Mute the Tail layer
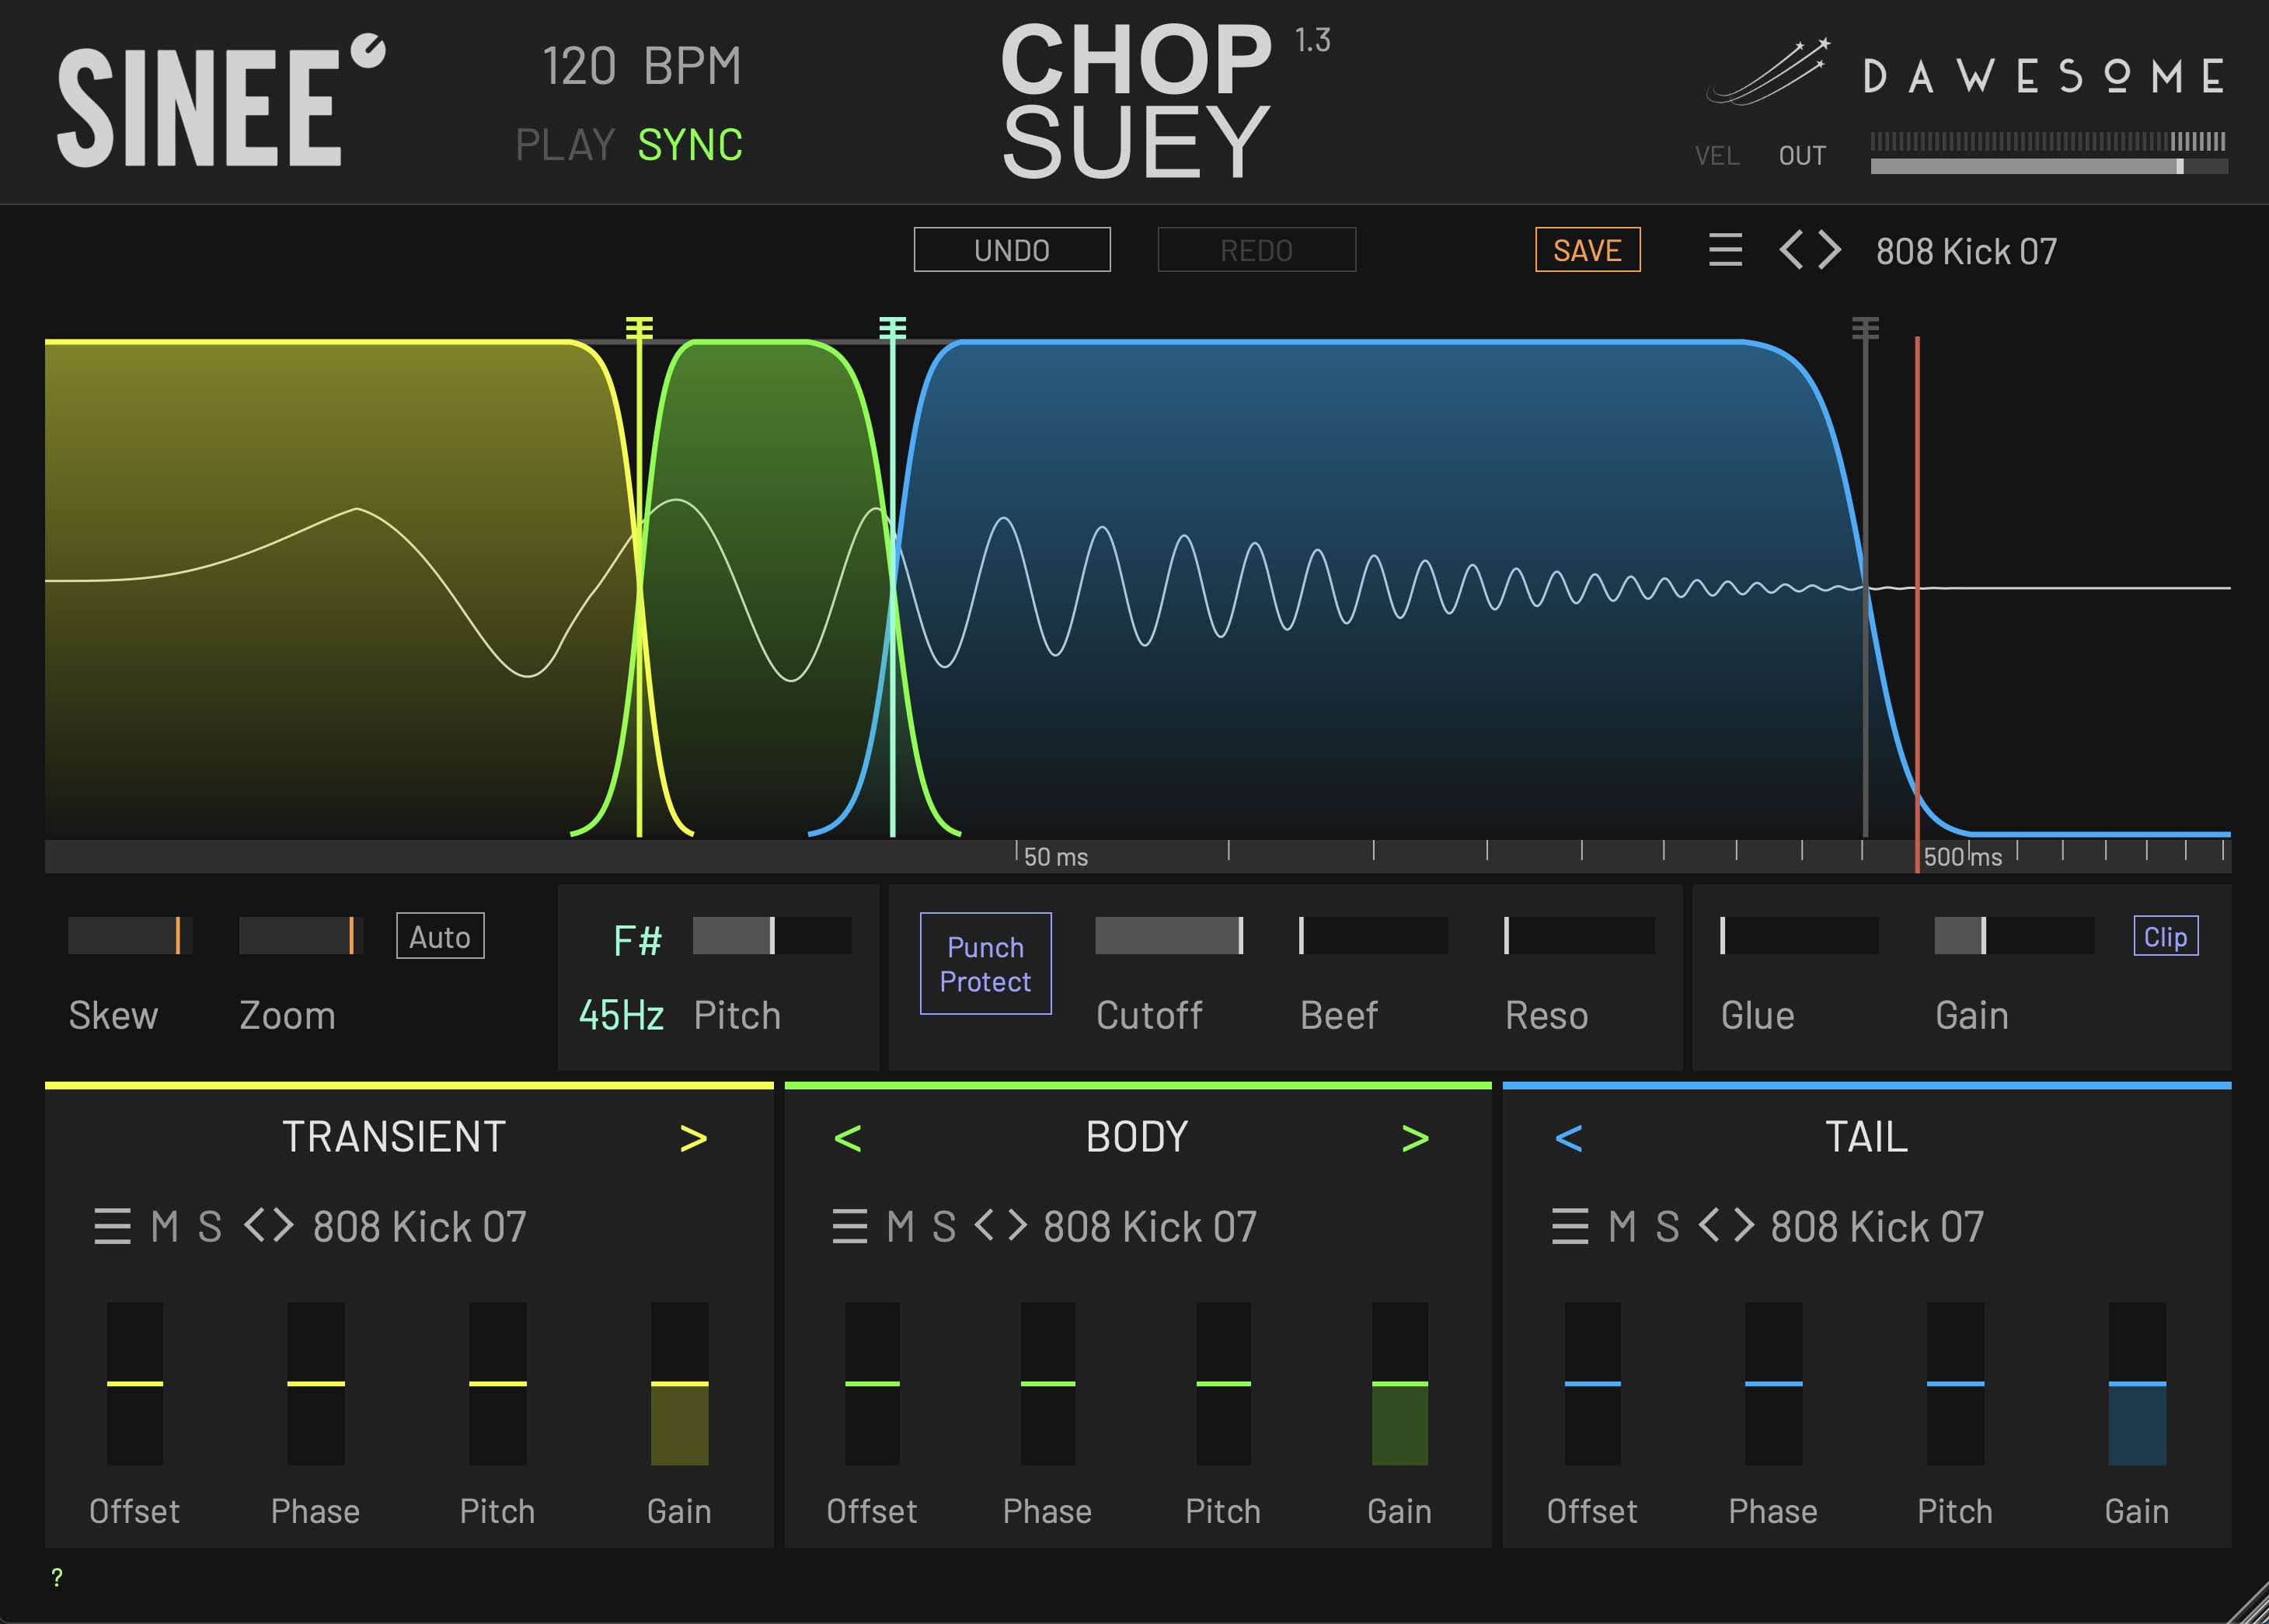Image resolution: width=2269 pixels, height=1624 pixels. pos(1622,1226)
